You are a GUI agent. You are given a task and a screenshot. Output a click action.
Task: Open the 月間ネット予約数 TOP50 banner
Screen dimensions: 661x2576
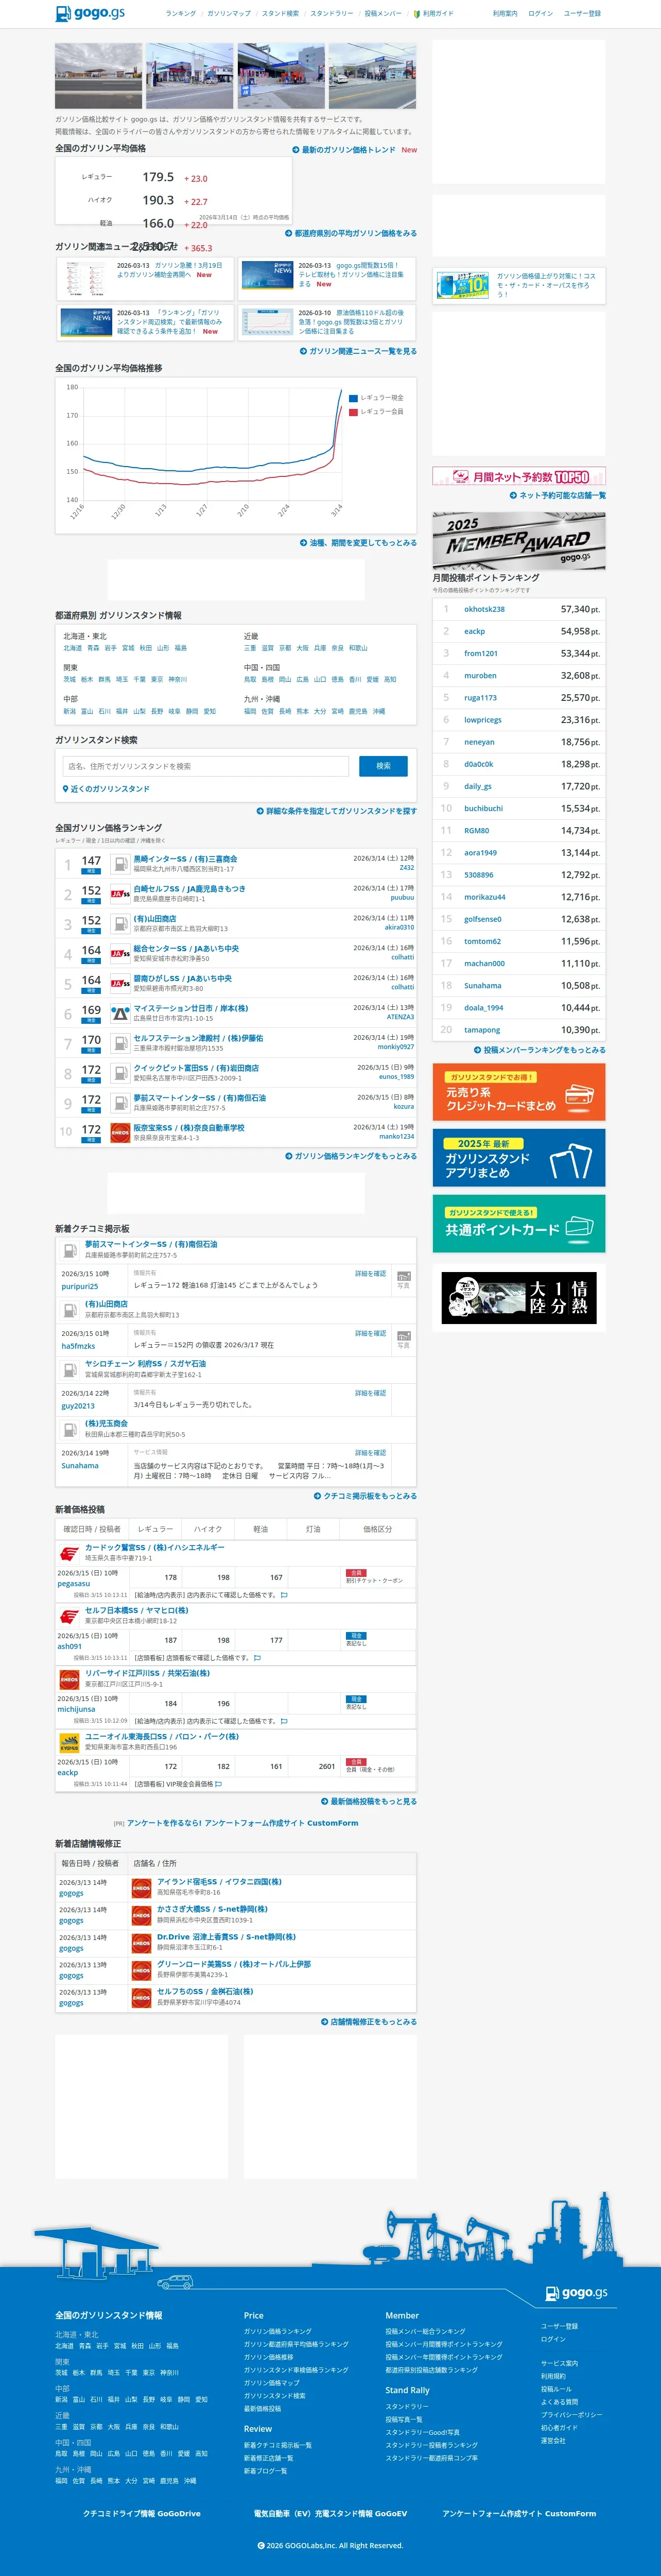tap(519, 477)
